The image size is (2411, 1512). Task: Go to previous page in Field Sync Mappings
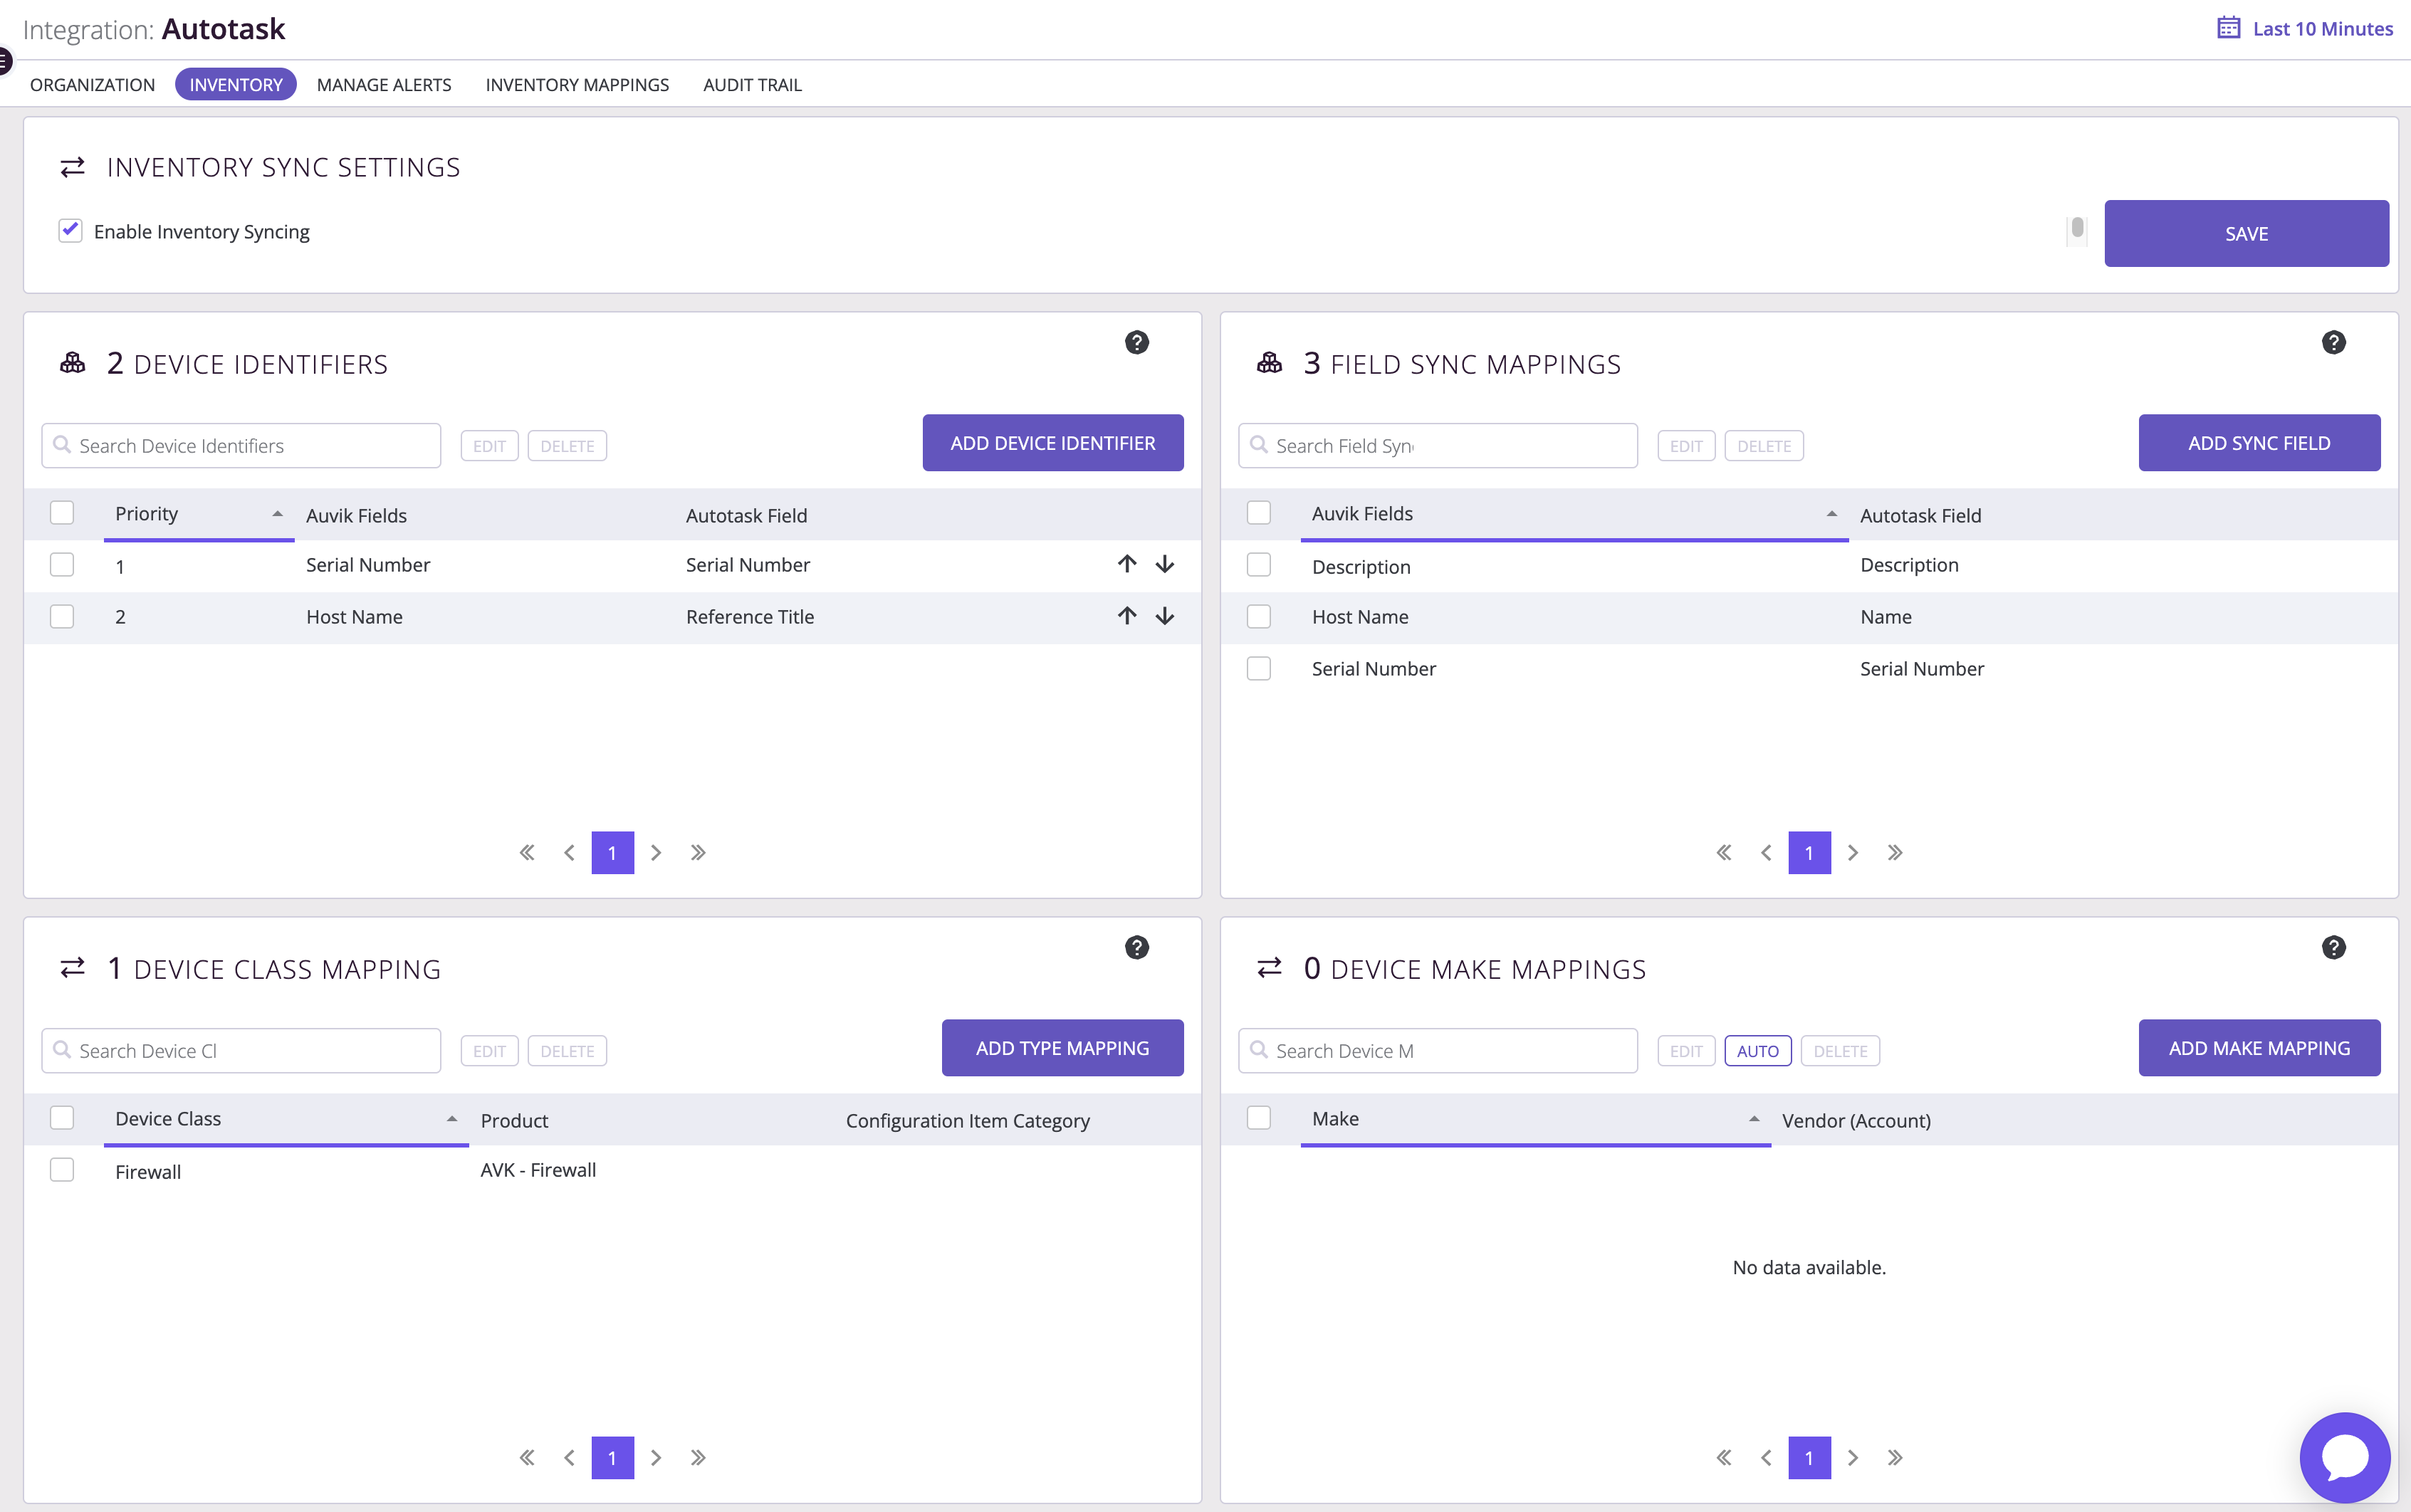click(1766, 853)
